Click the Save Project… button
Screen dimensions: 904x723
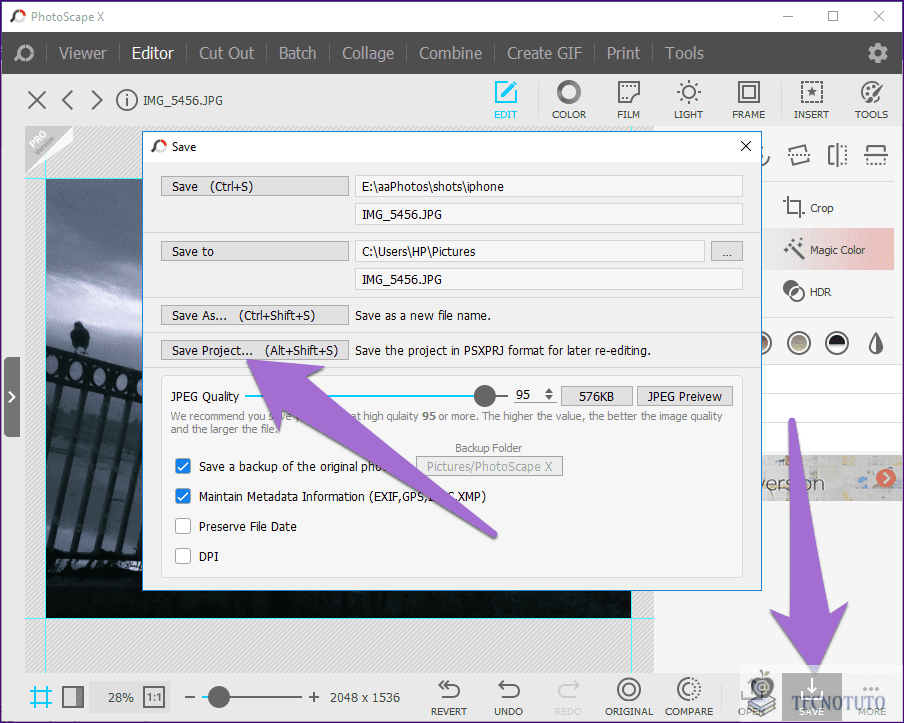[255, 350]
